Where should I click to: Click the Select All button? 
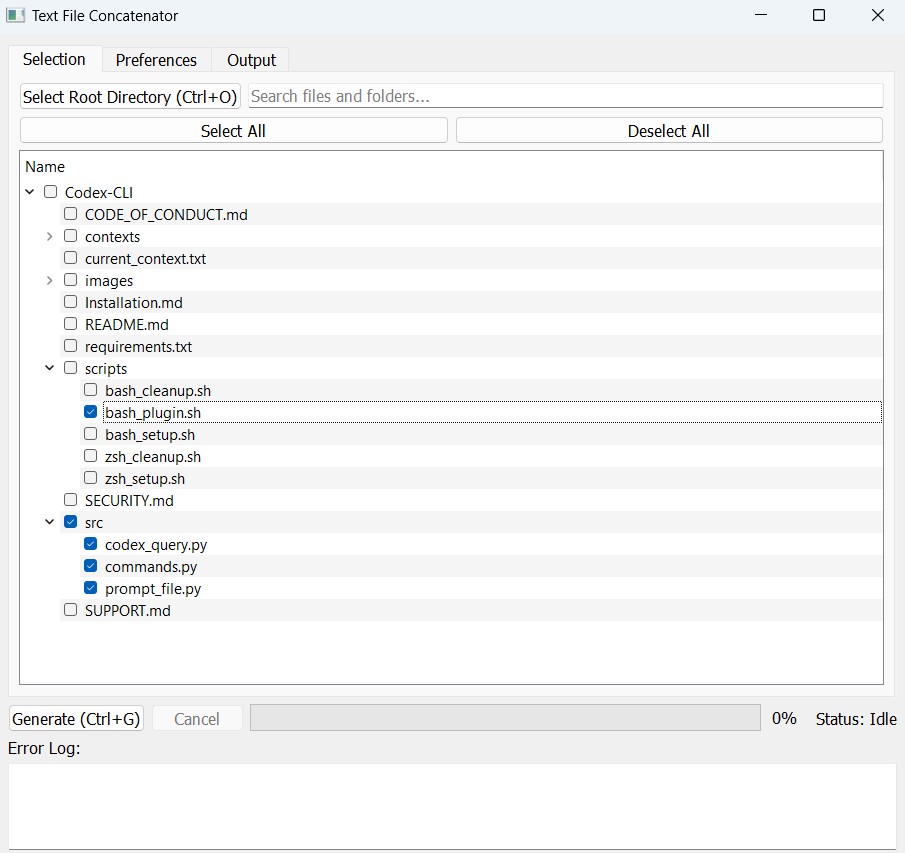pos(233,131)
